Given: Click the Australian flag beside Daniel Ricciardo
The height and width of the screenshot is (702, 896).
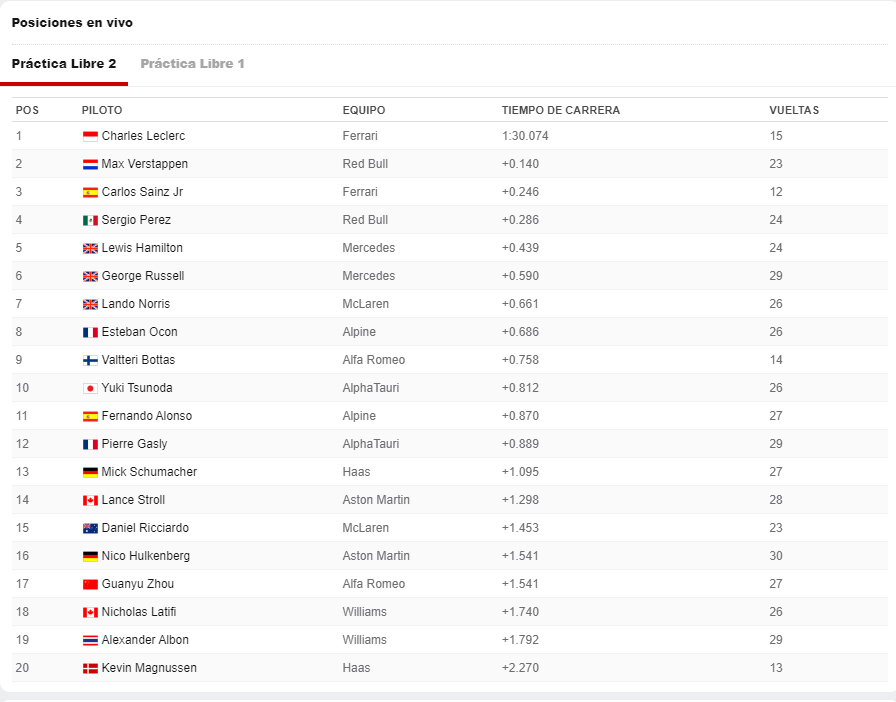Looking at the screenshot, I should 90,528.
